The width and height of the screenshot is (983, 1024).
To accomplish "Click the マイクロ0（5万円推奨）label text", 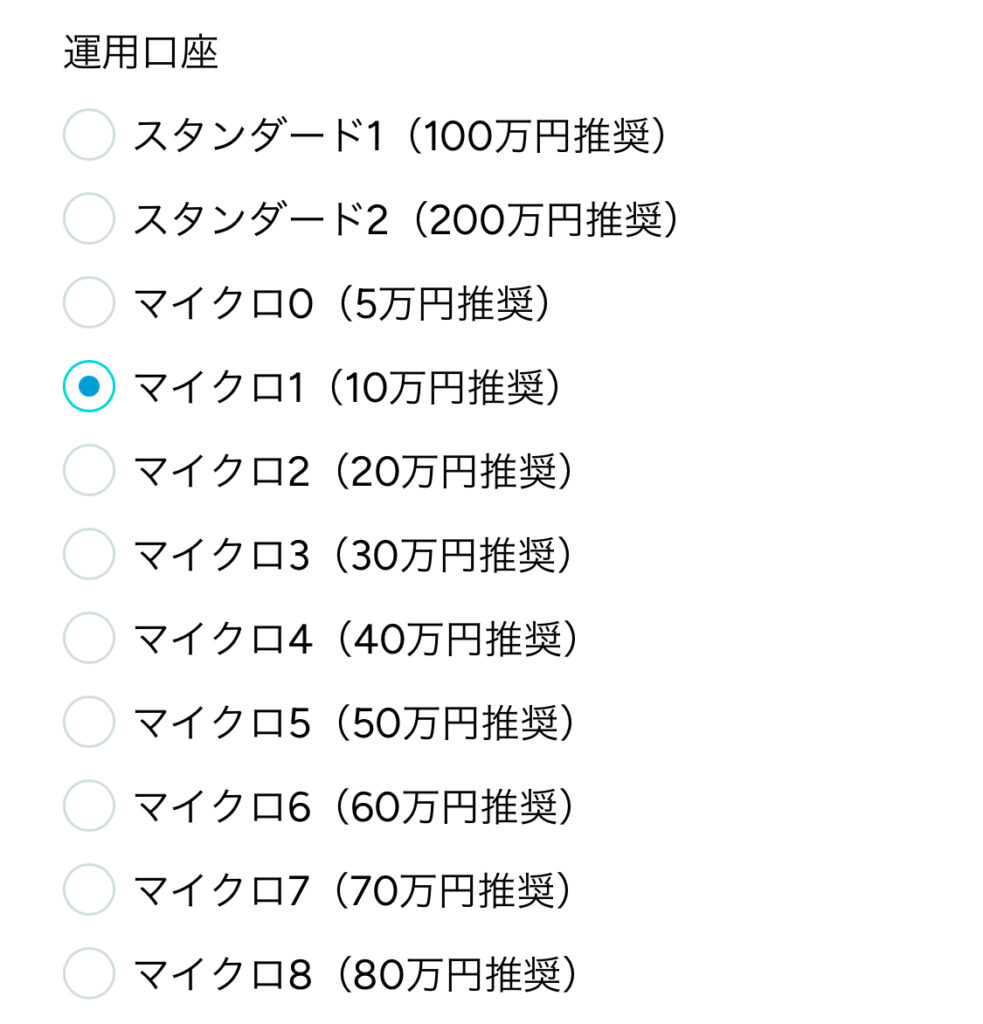I will [x=344, y=304].
